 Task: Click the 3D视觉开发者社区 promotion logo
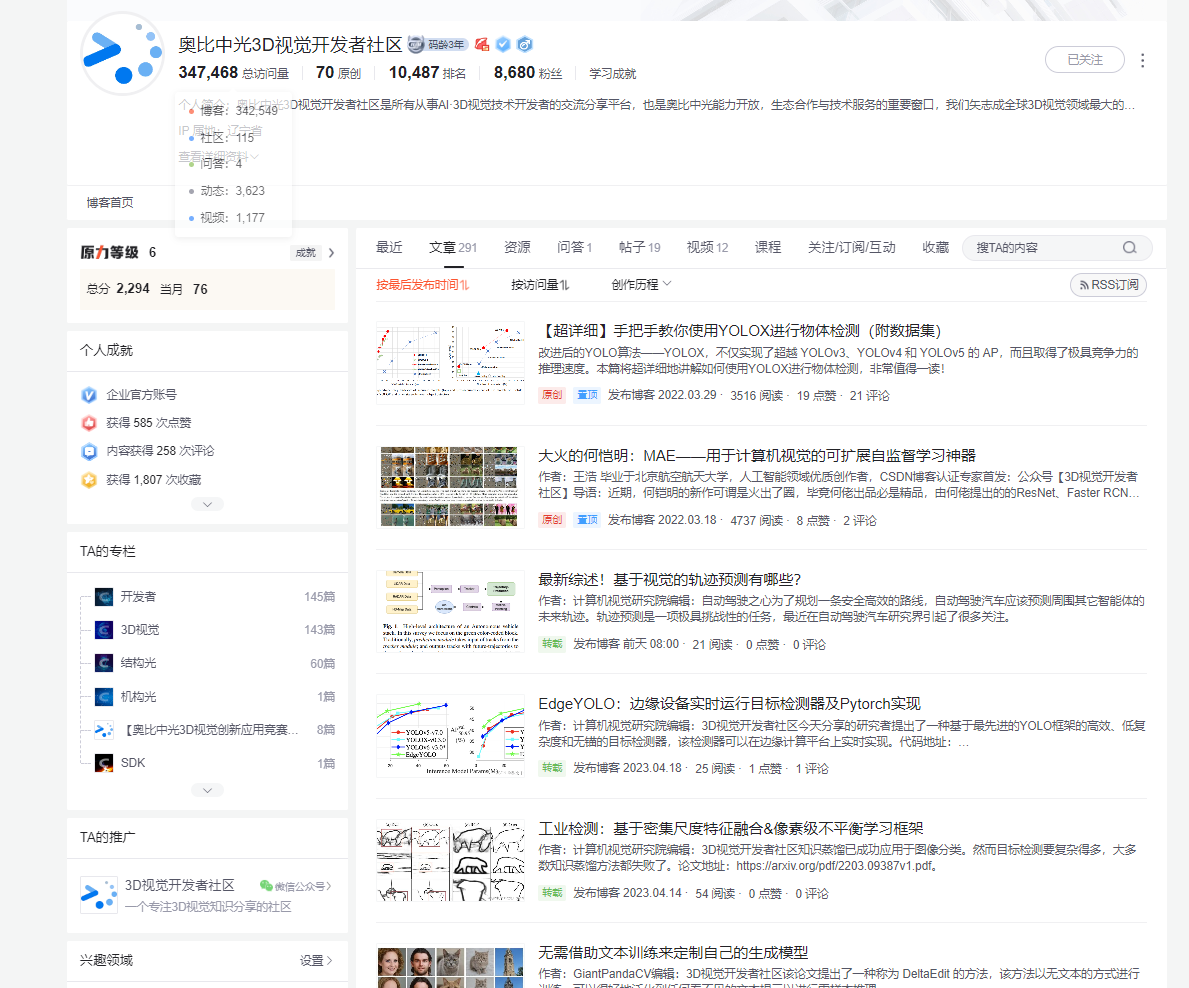[x=99, y=895]
